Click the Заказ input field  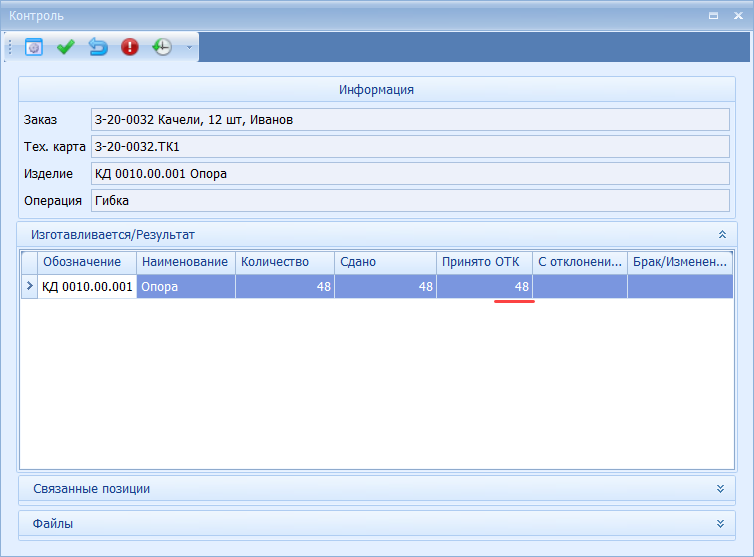[409, 120]
